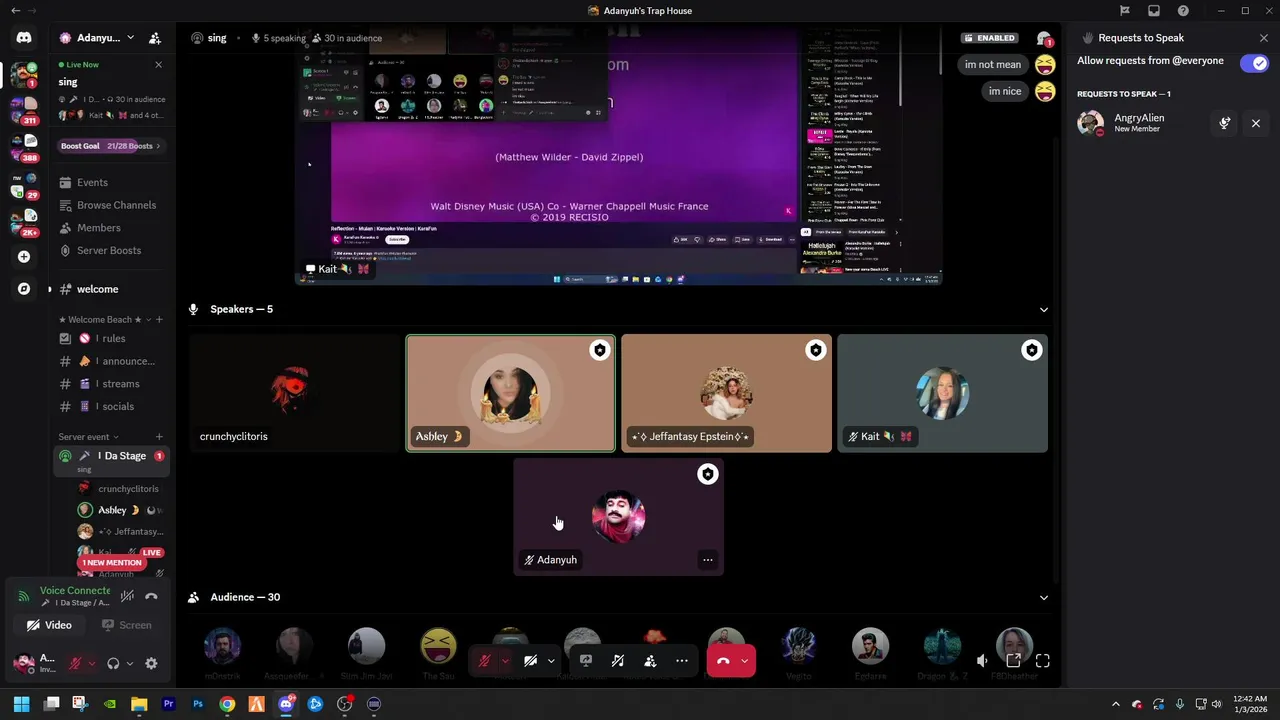Unmute mic in stage control bar
Viewport: 1280px width, 720px height.
484,661
